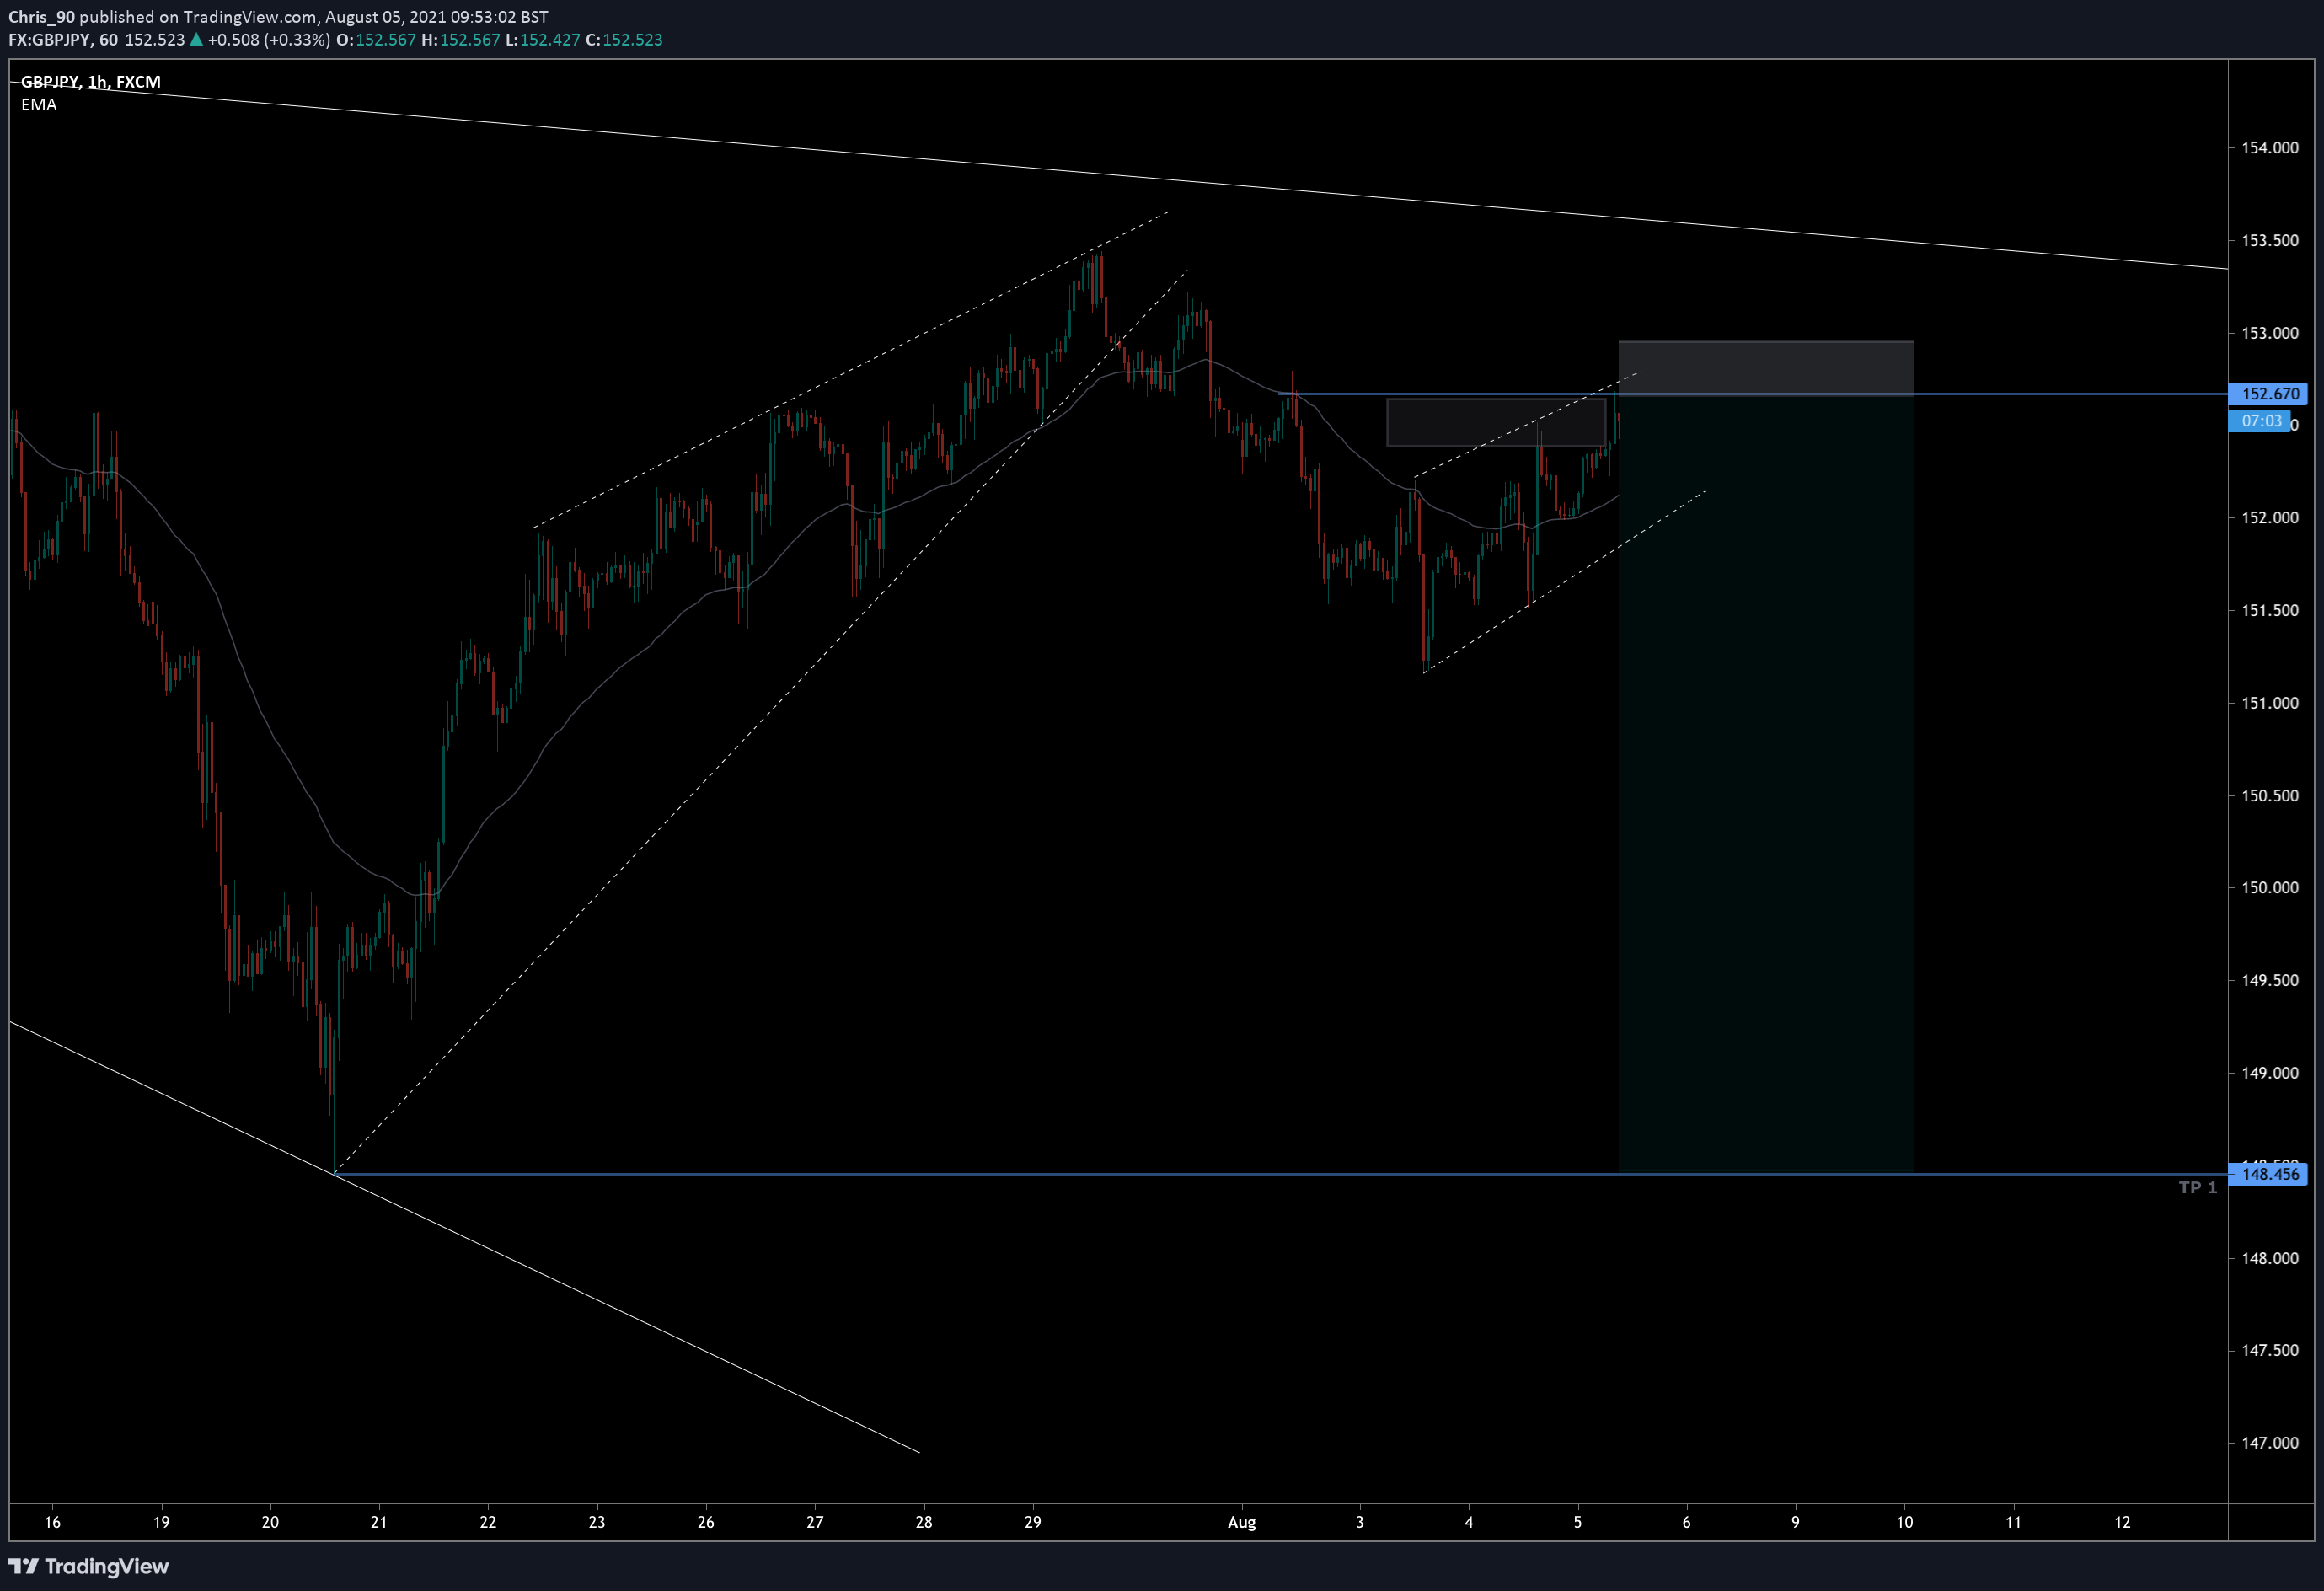Click date 16 on the time axis
Viewport: 2324px width, 1591px height.
tap(53, 1523)
